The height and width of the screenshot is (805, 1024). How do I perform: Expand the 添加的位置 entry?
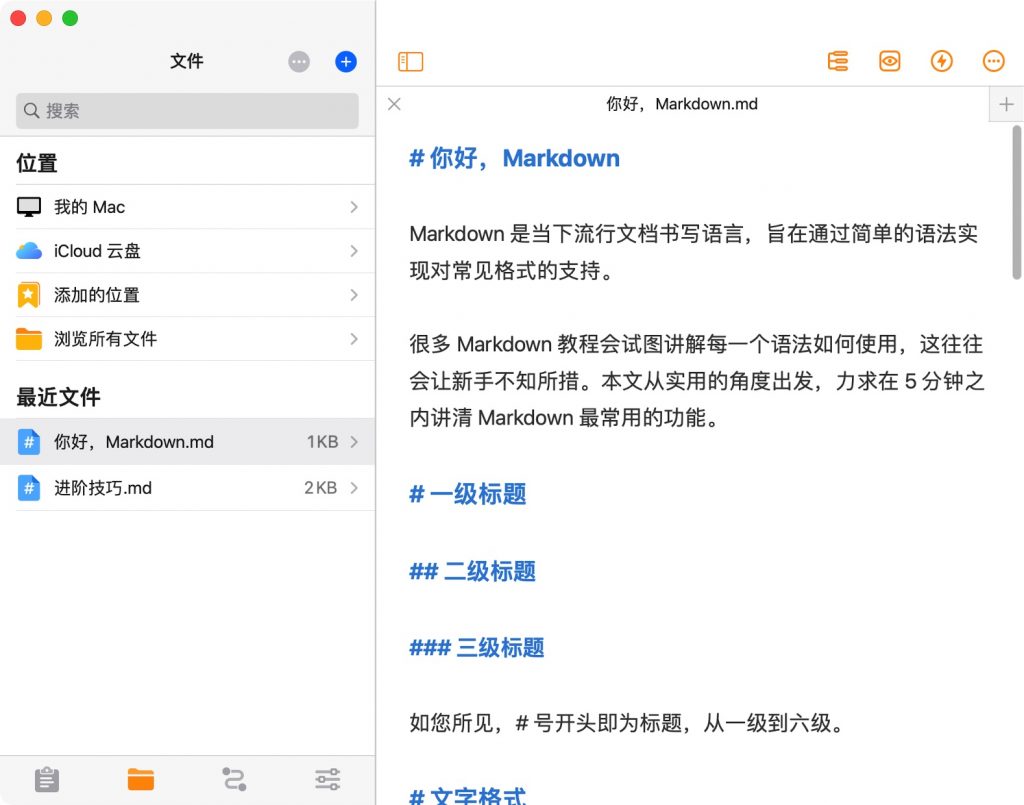click(x=187, y=295)
